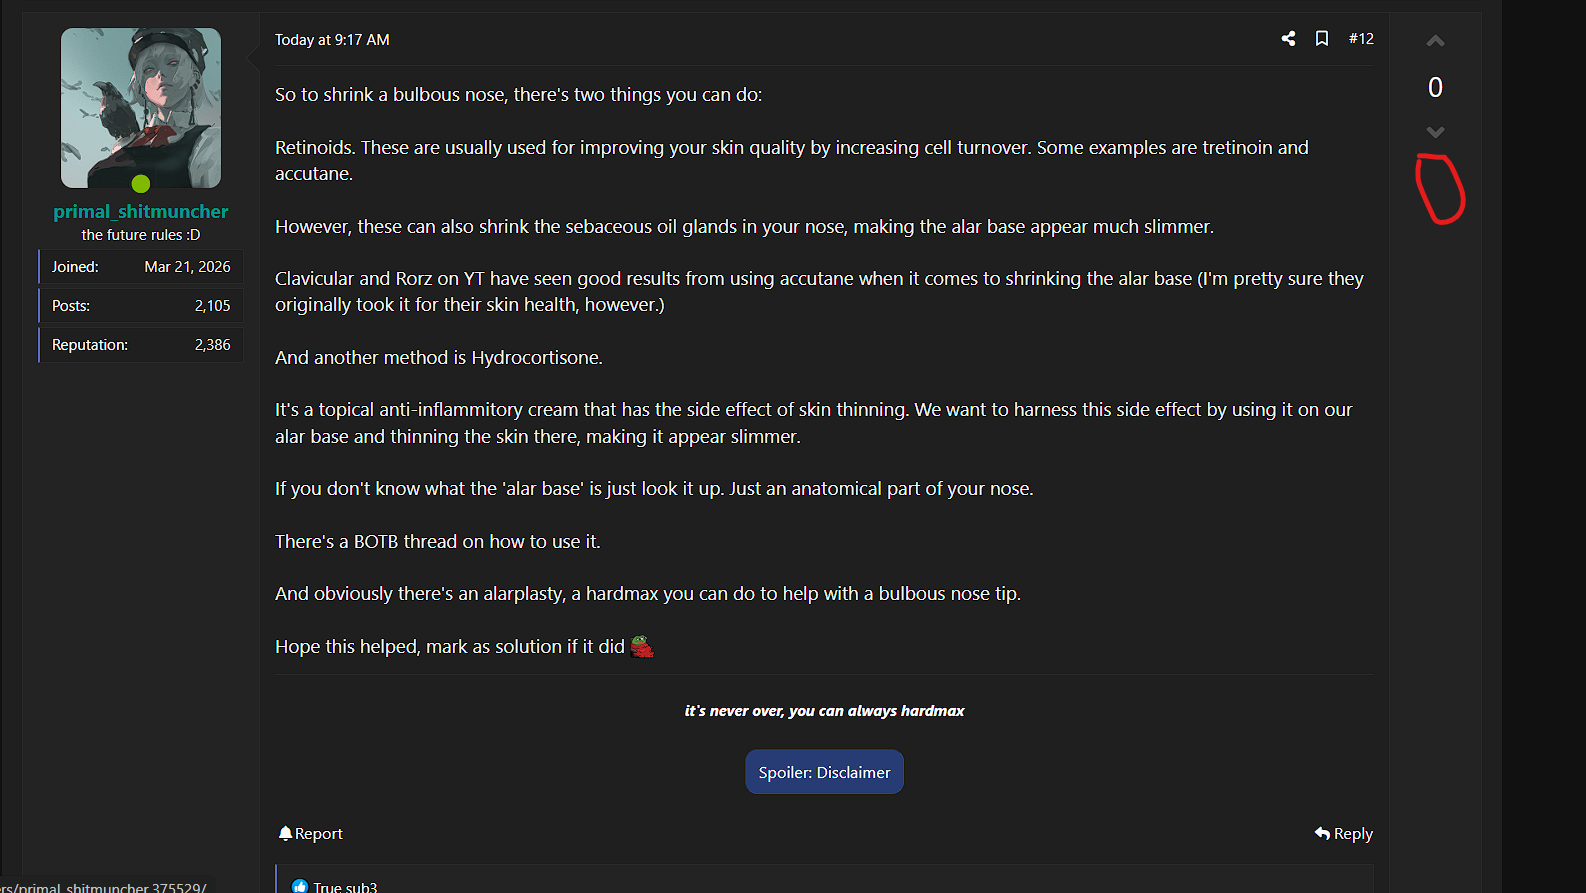Upvote the post using the up arrow
The width and height of the screenshot is (1586, 893).
tap(1435, 41)
